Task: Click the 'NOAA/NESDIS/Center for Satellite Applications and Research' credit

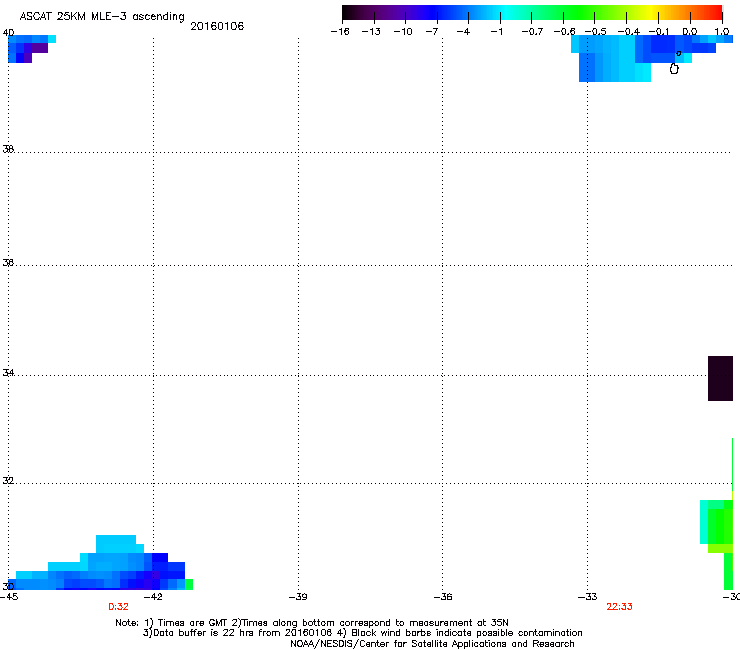Action: pyautogui.click(x=432, y=644)
